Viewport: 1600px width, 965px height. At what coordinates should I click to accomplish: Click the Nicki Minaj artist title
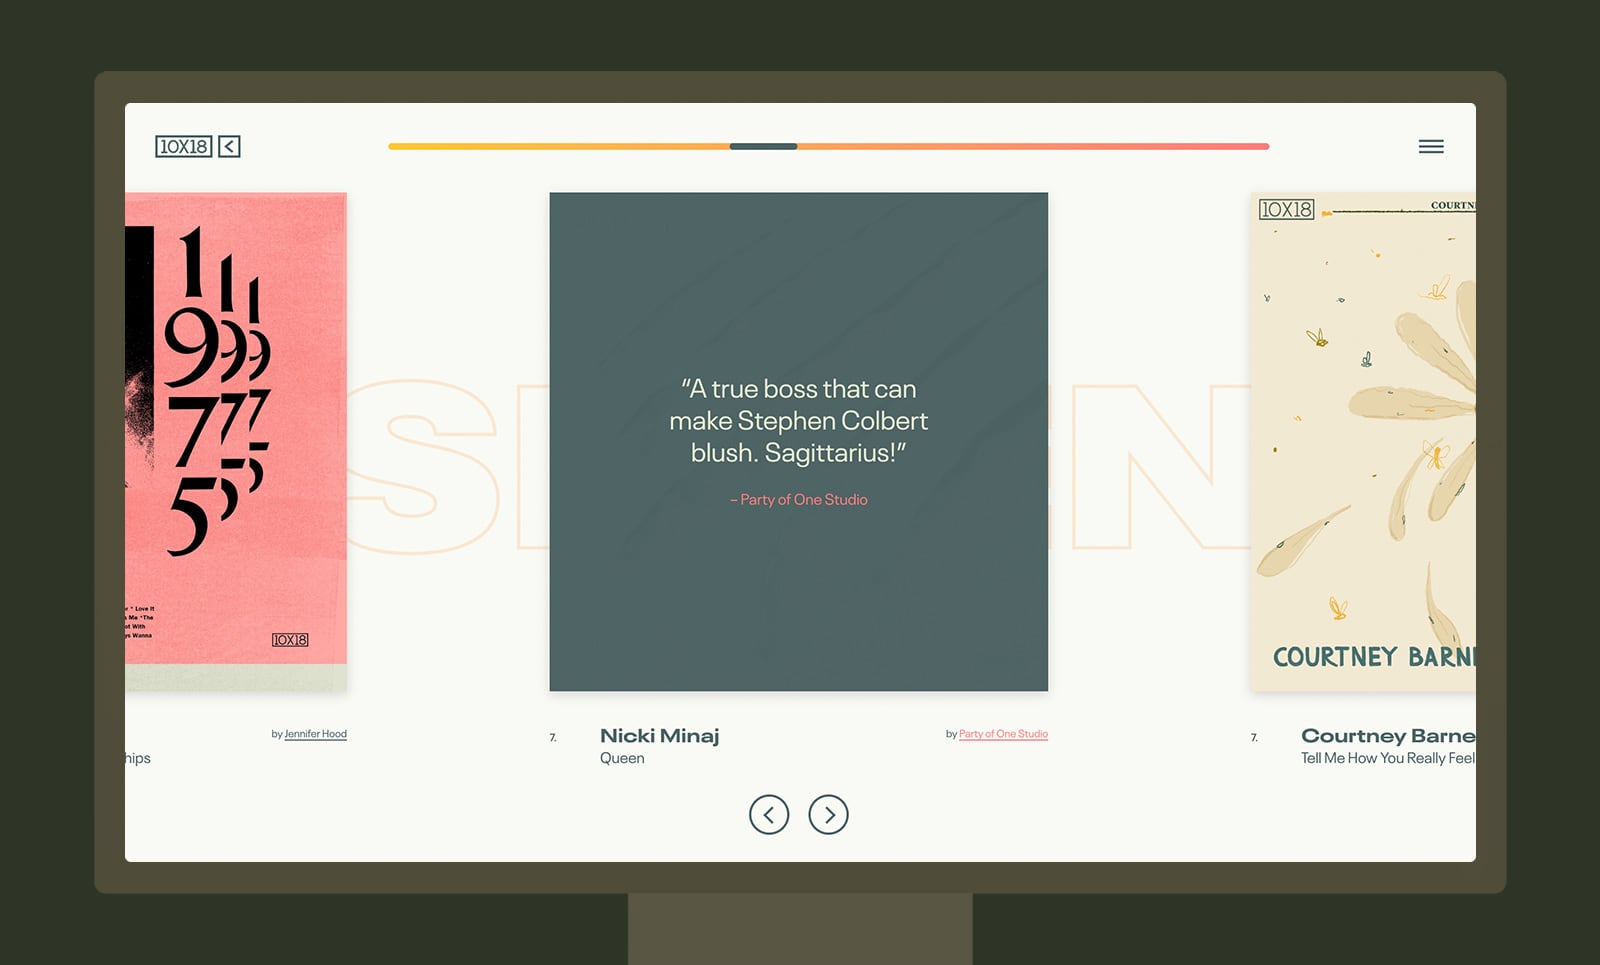[659, 736]
